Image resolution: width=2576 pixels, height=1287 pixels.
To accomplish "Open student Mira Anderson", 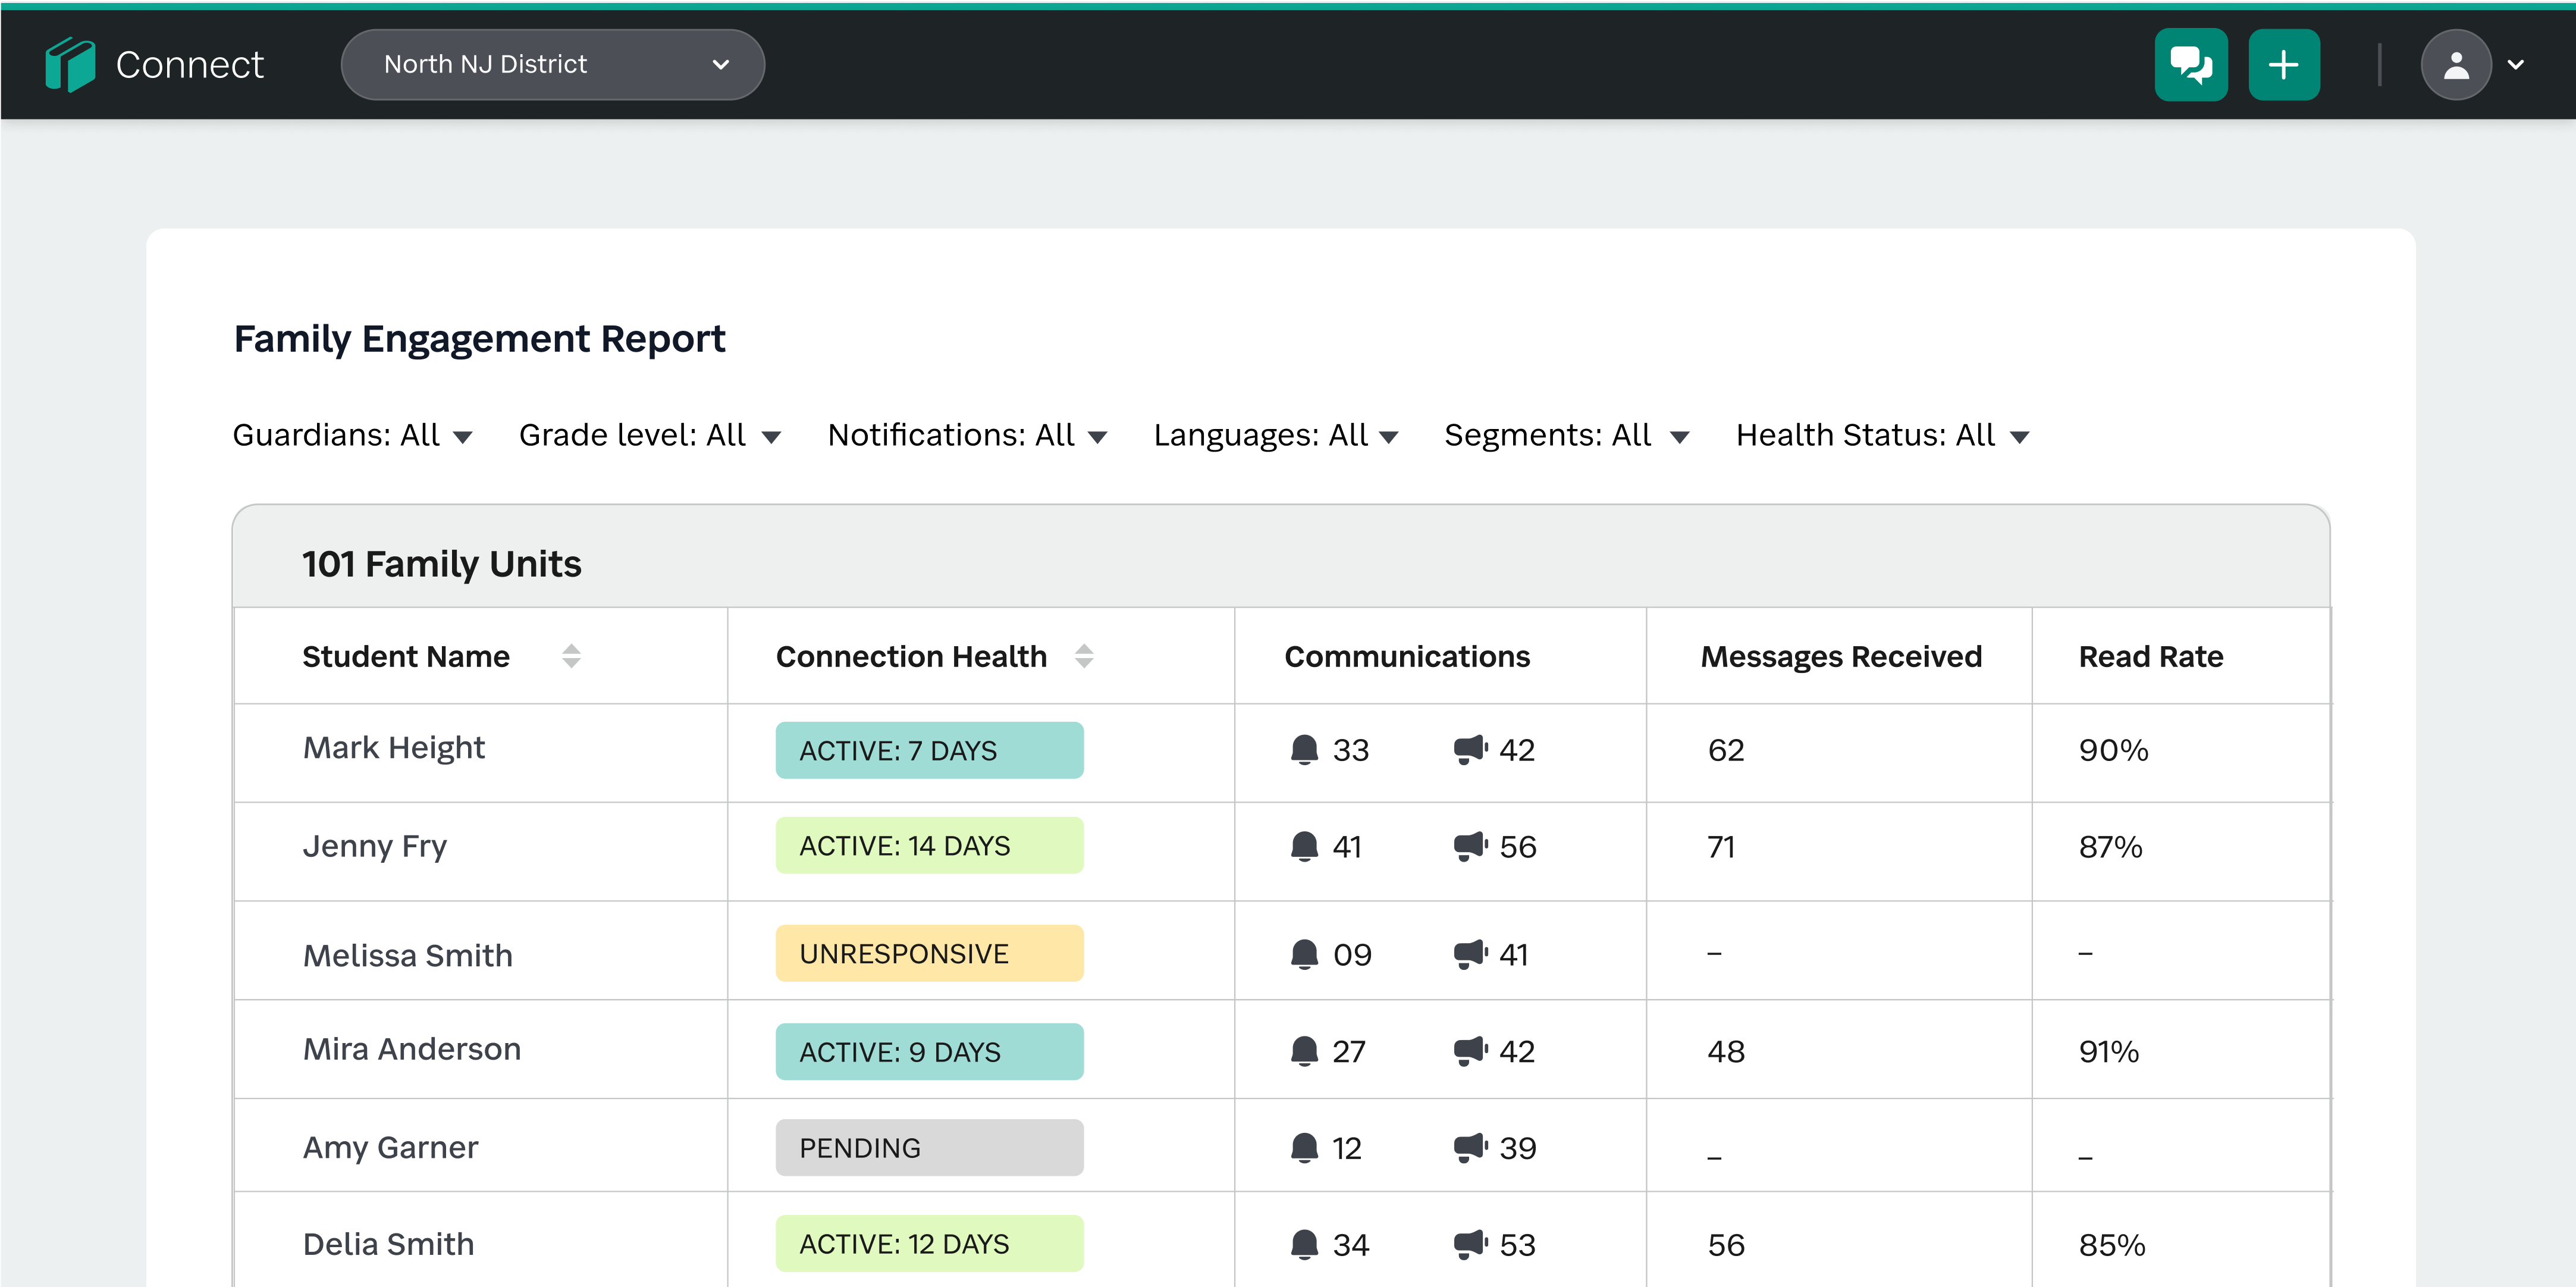I will (x=412, y=1049).
